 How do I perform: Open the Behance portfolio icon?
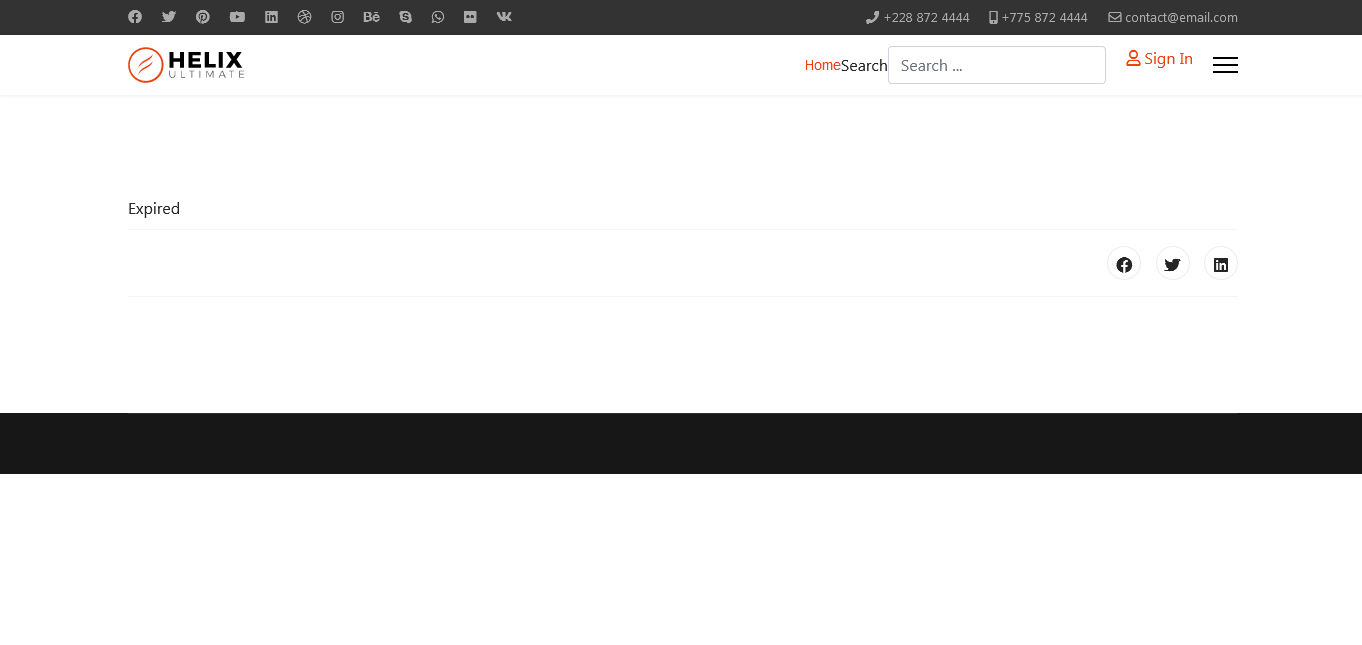pos(371,17)
